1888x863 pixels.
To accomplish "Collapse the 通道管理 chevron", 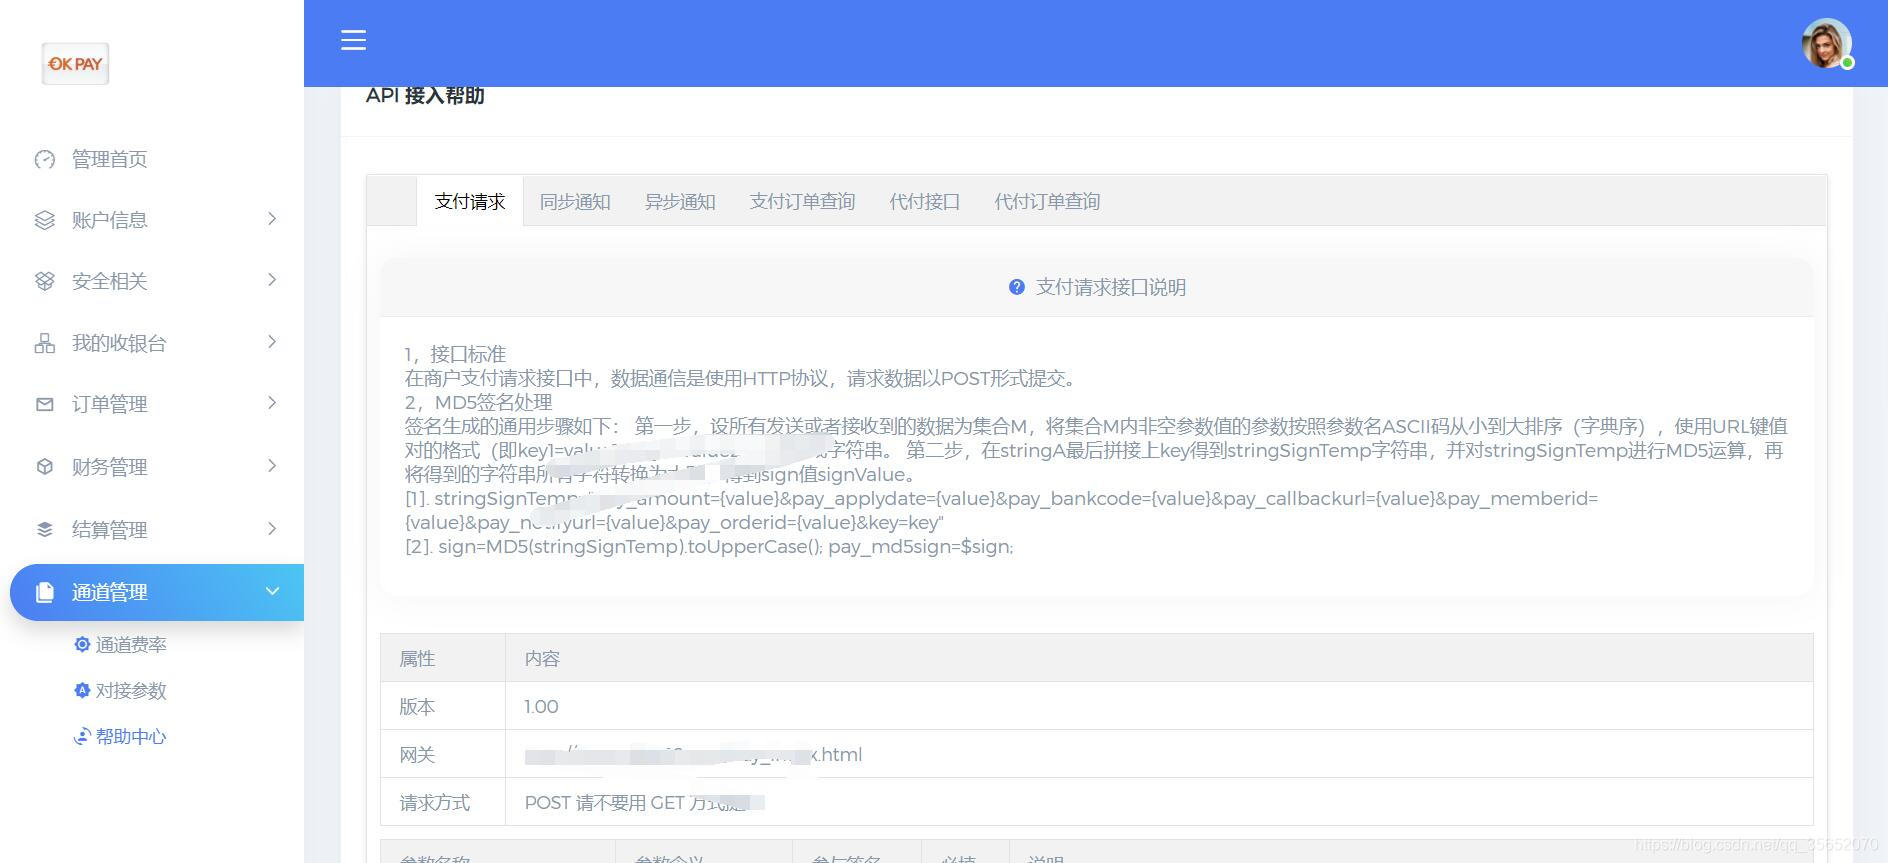I will 272,591.
